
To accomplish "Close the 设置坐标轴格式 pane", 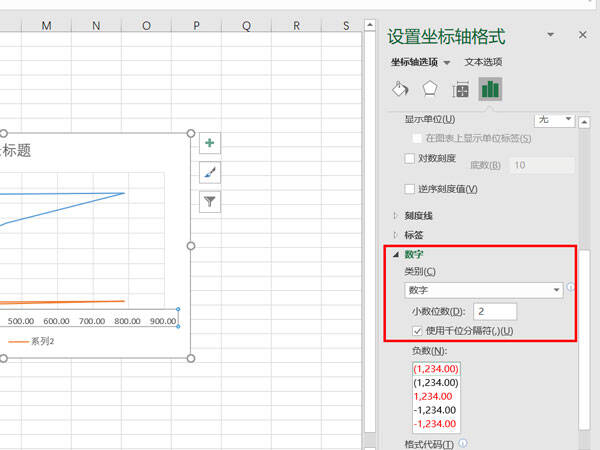I will coord(582,35).
